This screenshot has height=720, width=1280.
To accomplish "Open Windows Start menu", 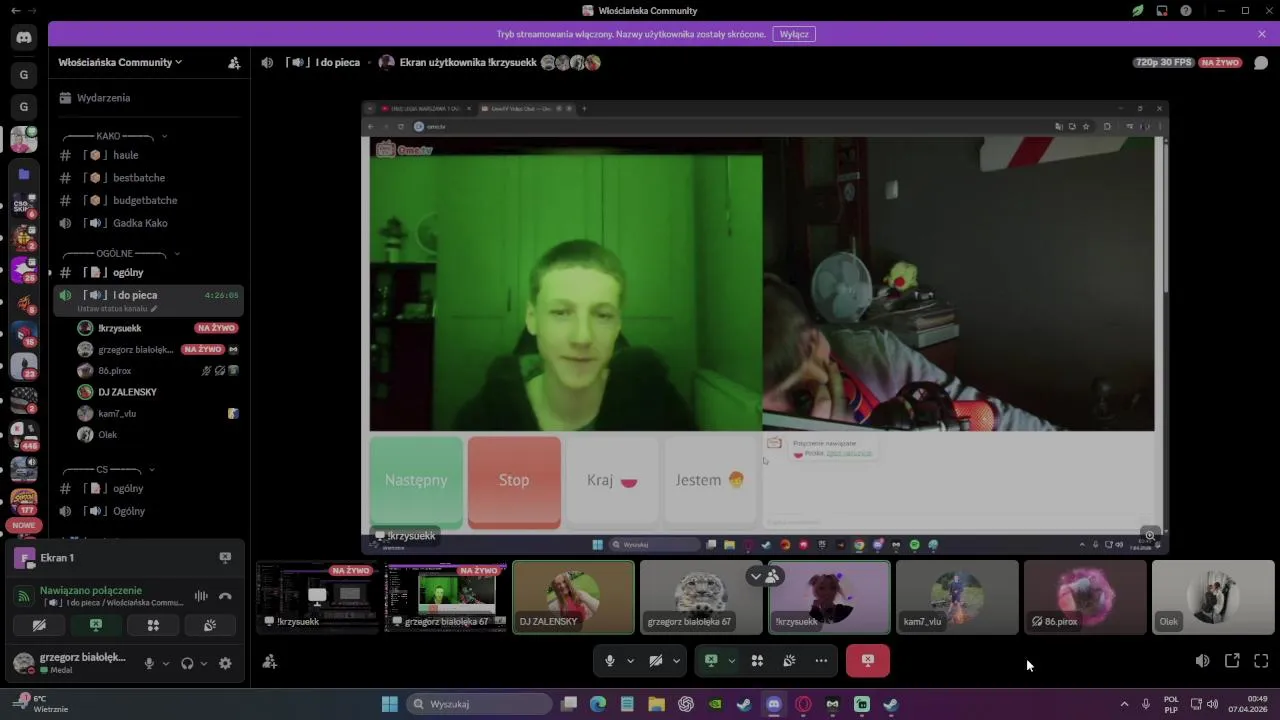I will (x=390, y=704).
